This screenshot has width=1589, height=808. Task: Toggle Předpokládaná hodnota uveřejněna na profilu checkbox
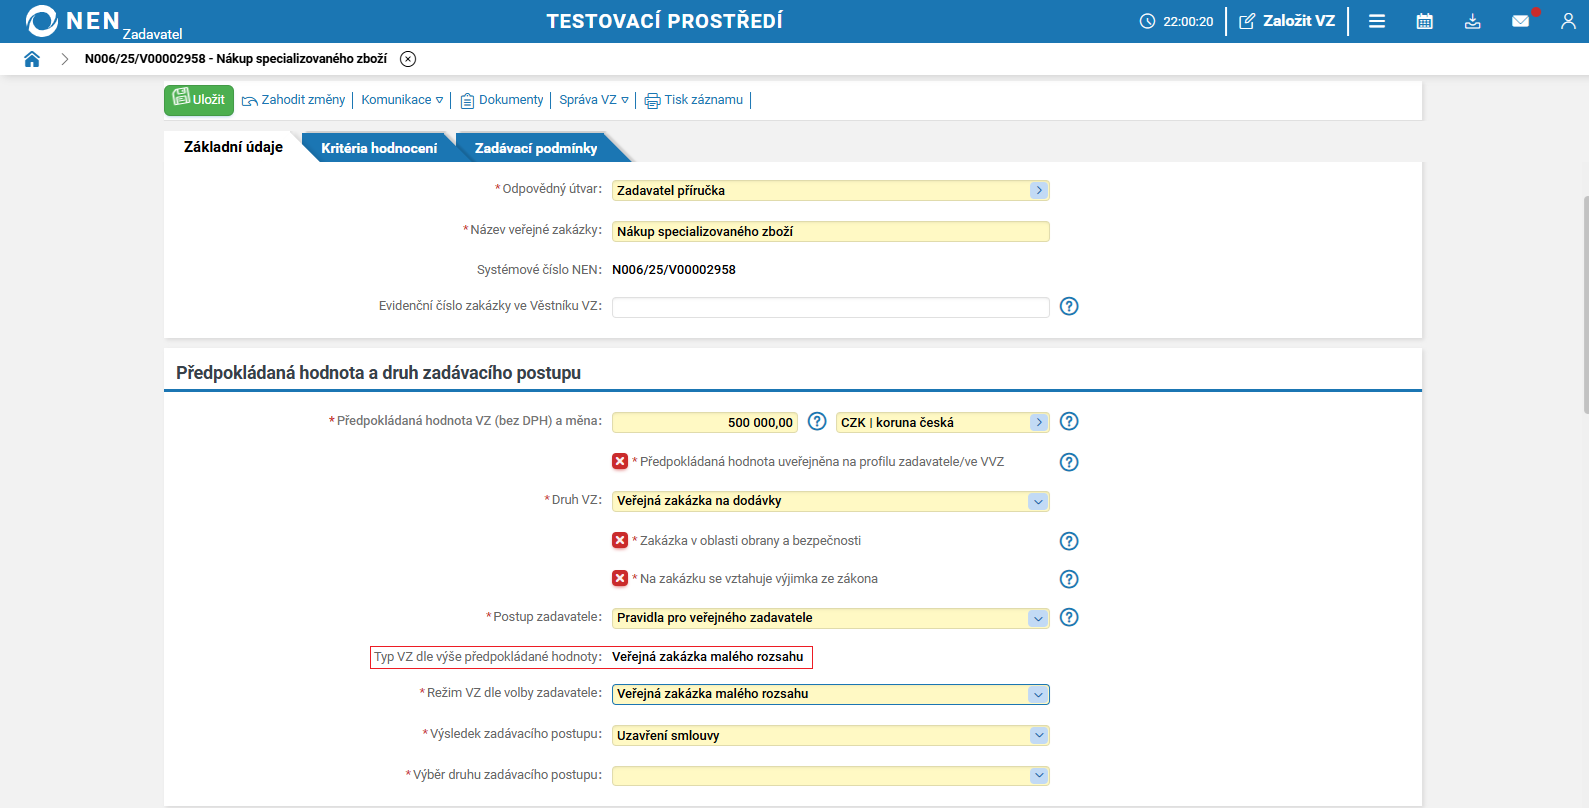(620, 461)
